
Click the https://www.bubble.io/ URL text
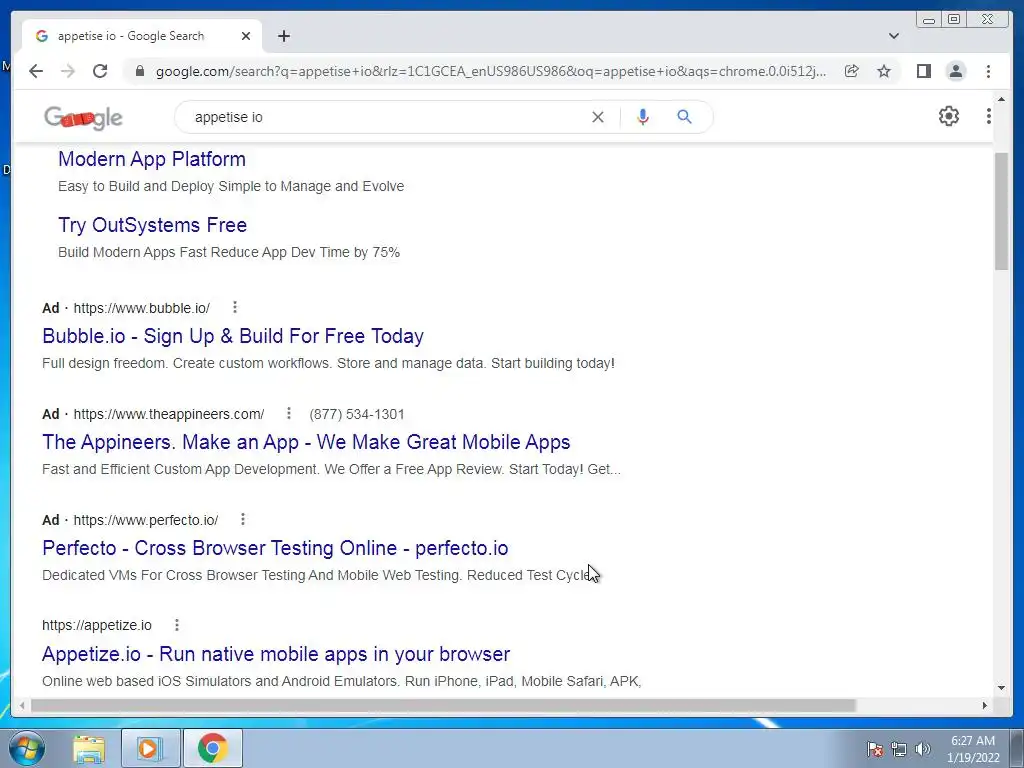(x=142, y=308)
